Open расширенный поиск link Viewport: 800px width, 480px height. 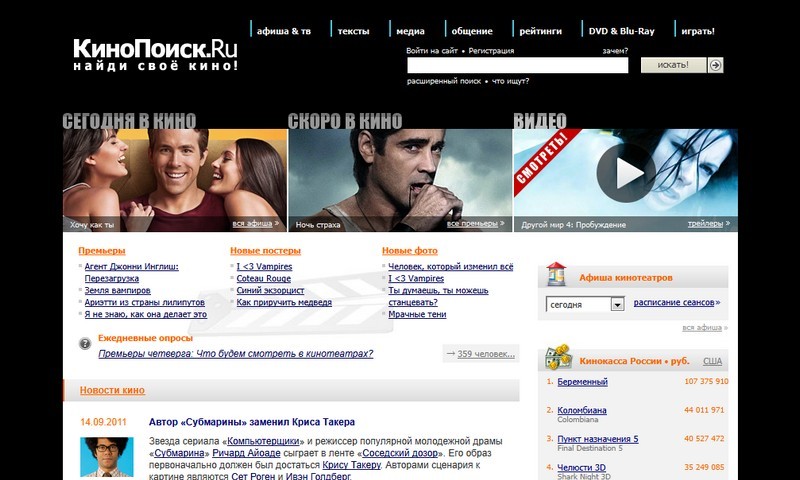pyautogui.click(x=443, y=81)
